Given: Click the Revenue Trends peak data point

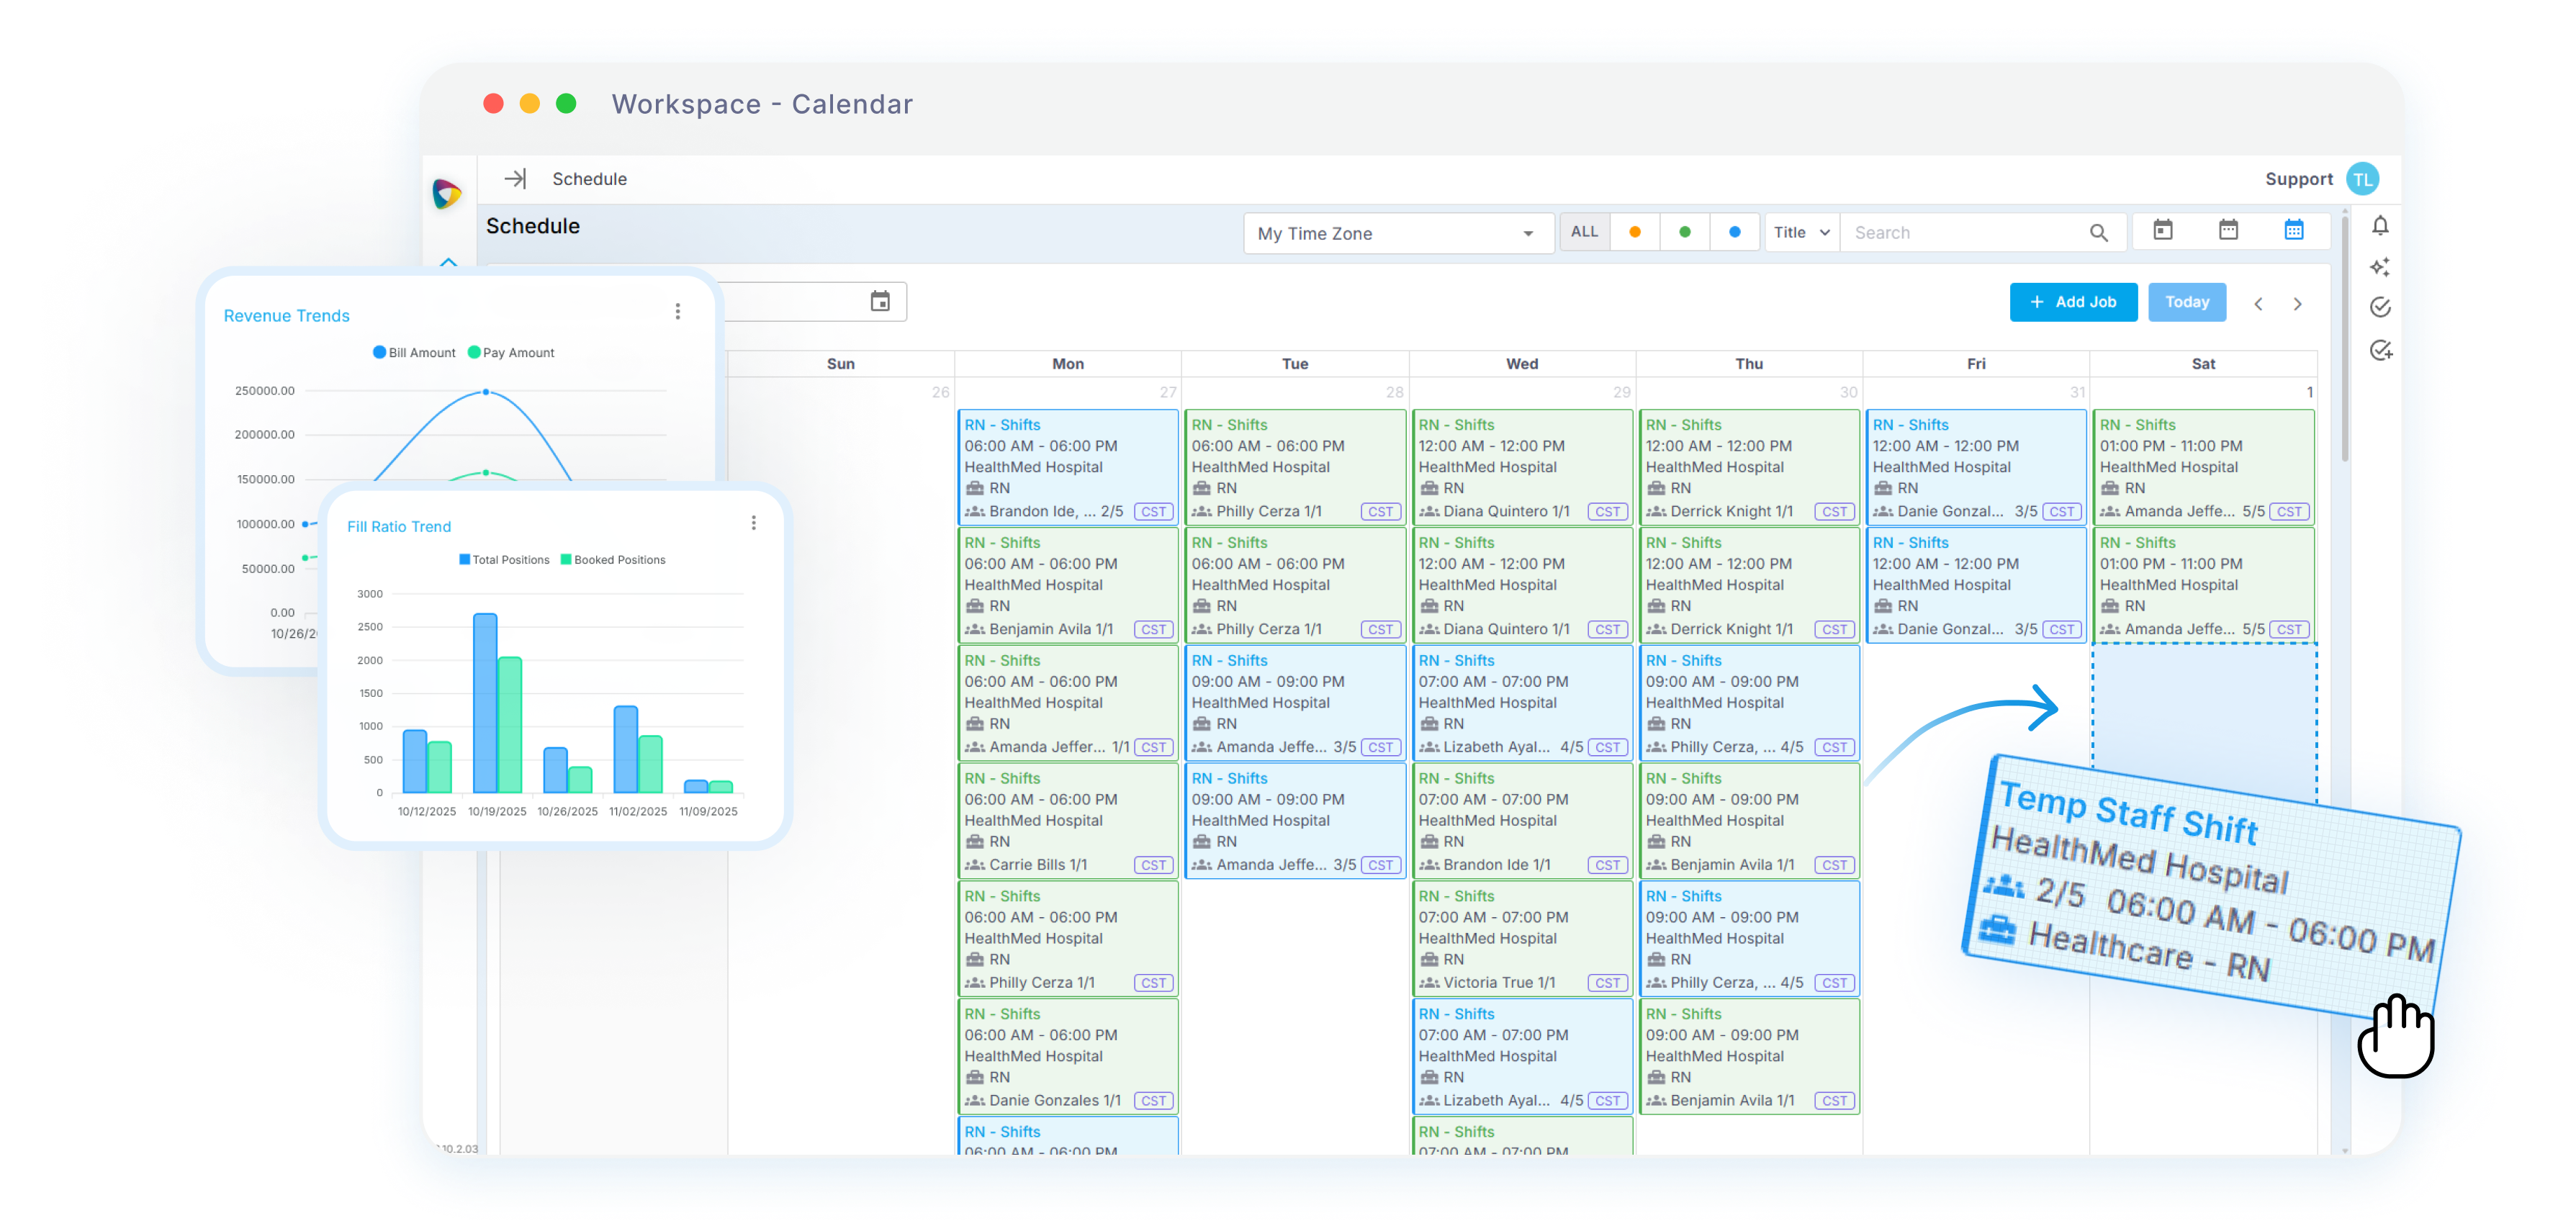Looking at the screenshot, I should tap(486, 392).
